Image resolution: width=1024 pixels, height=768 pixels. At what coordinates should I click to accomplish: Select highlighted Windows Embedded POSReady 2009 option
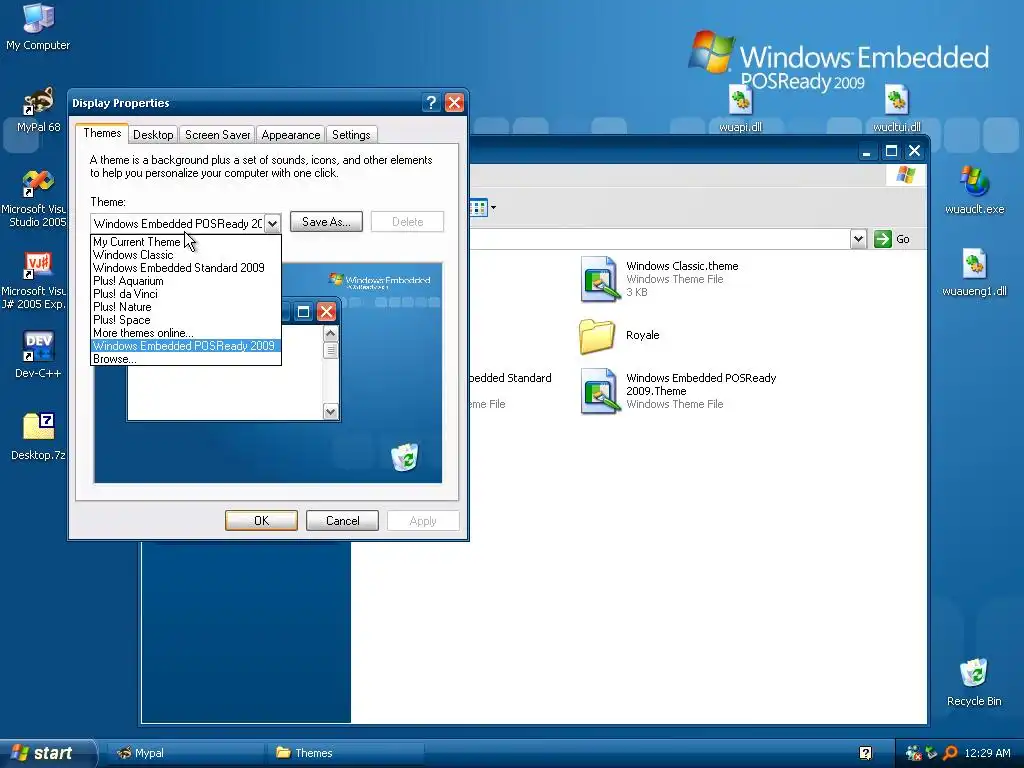tap(185, 346)
